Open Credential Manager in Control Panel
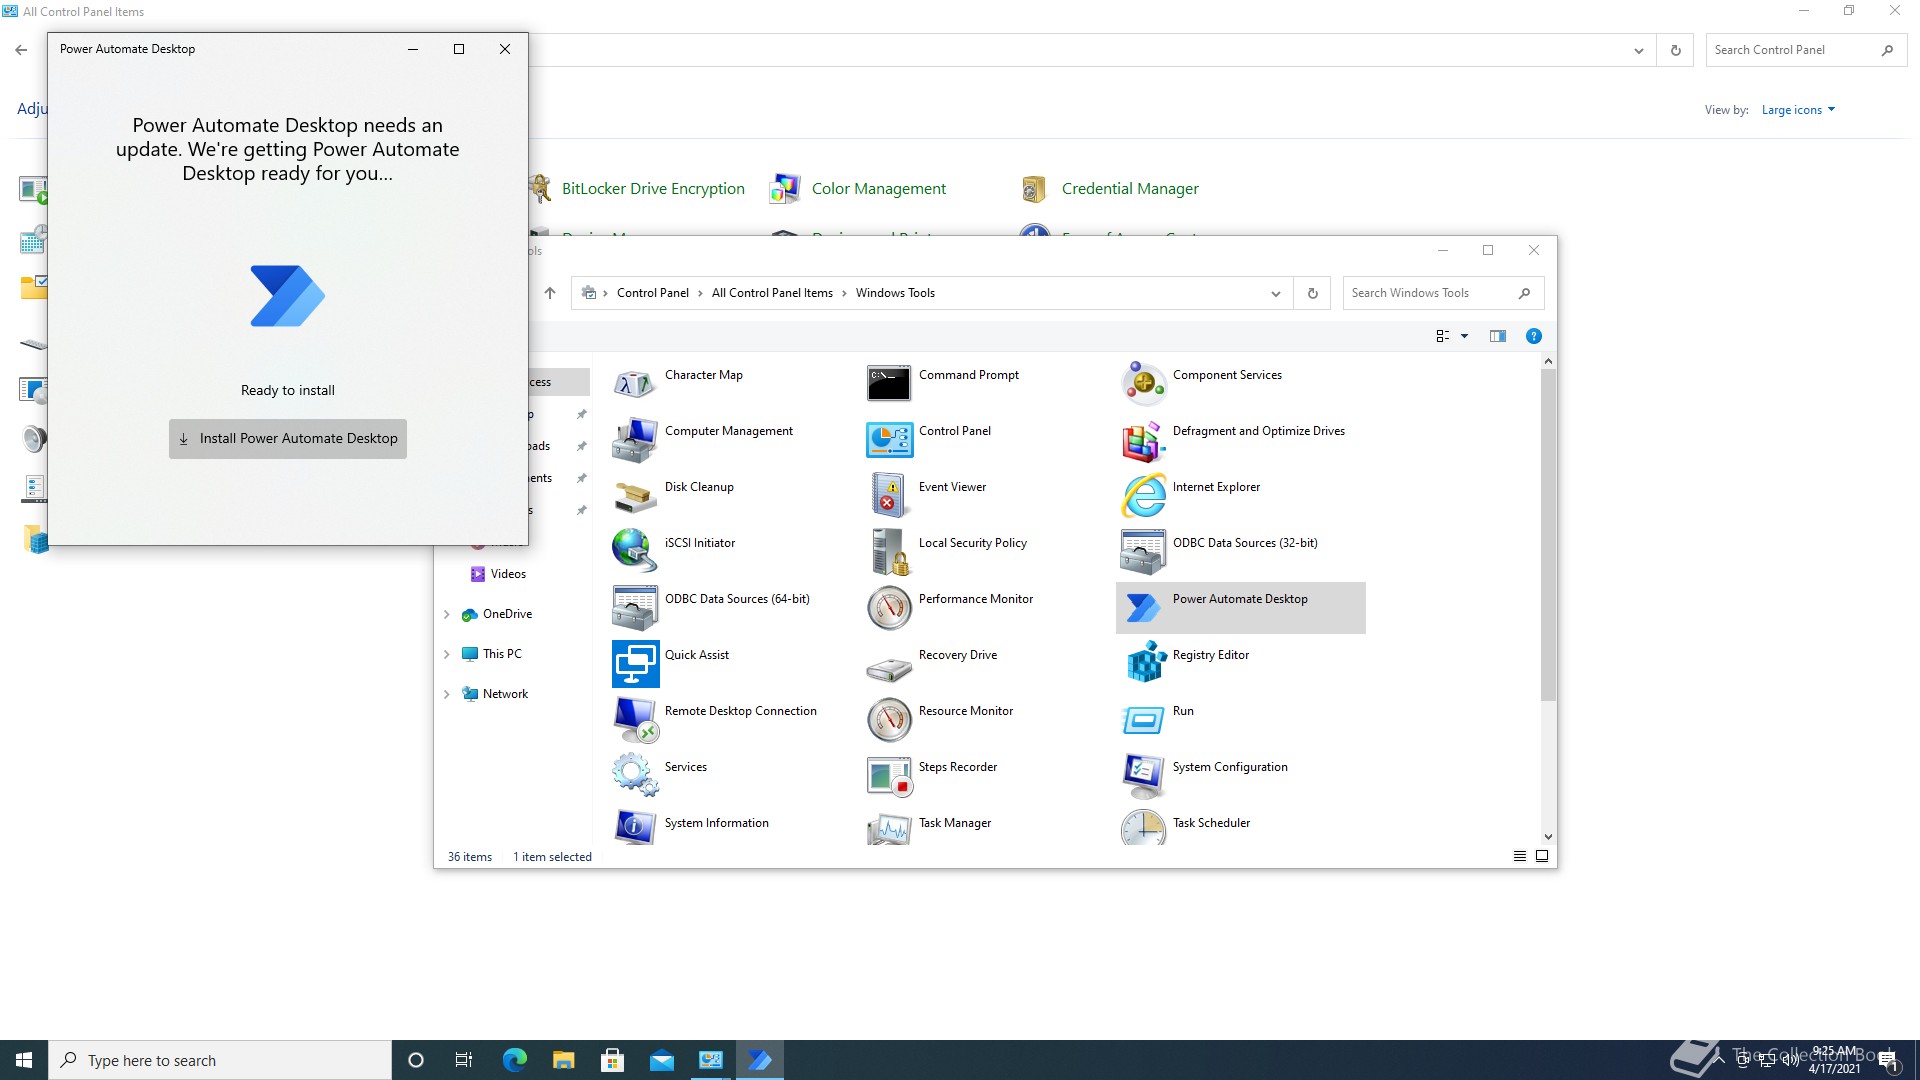 coord(1130,188)
